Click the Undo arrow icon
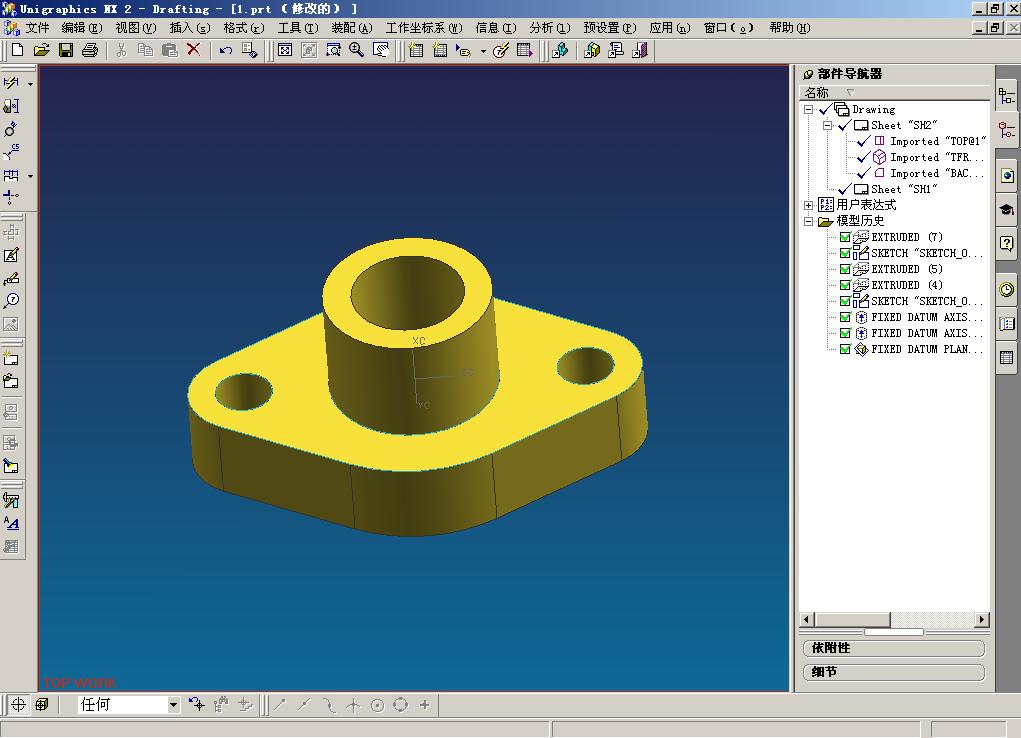Screen dimensions: 1021x738 225,50
